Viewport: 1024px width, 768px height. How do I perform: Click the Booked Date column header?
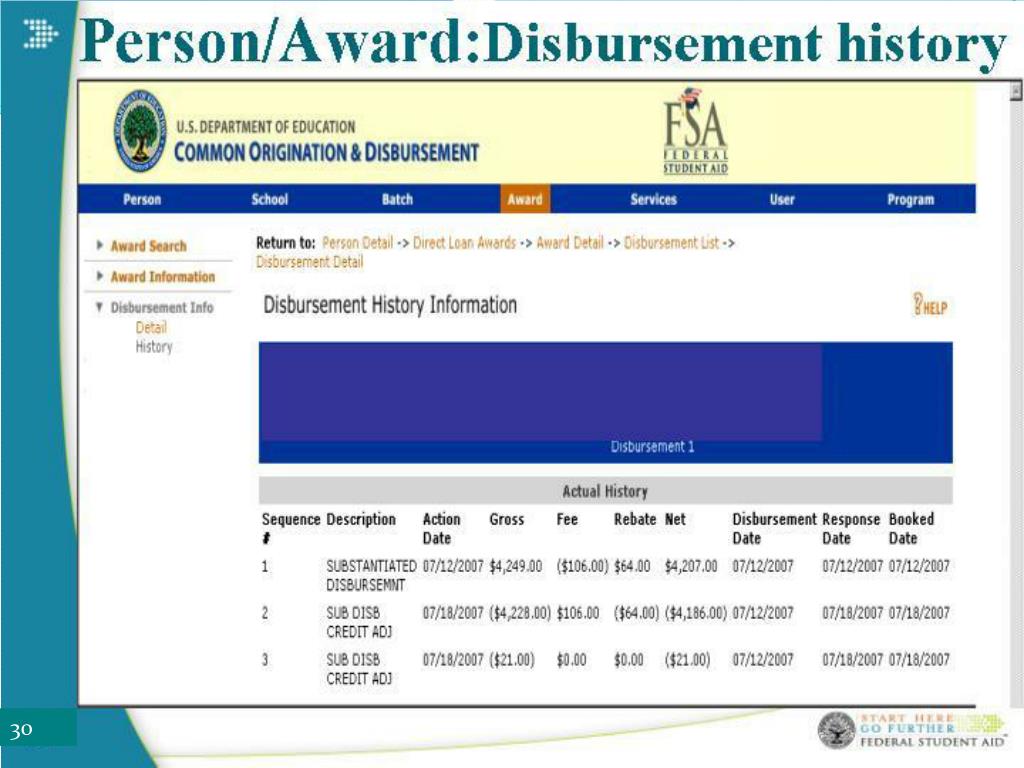(x=912, y=528)
